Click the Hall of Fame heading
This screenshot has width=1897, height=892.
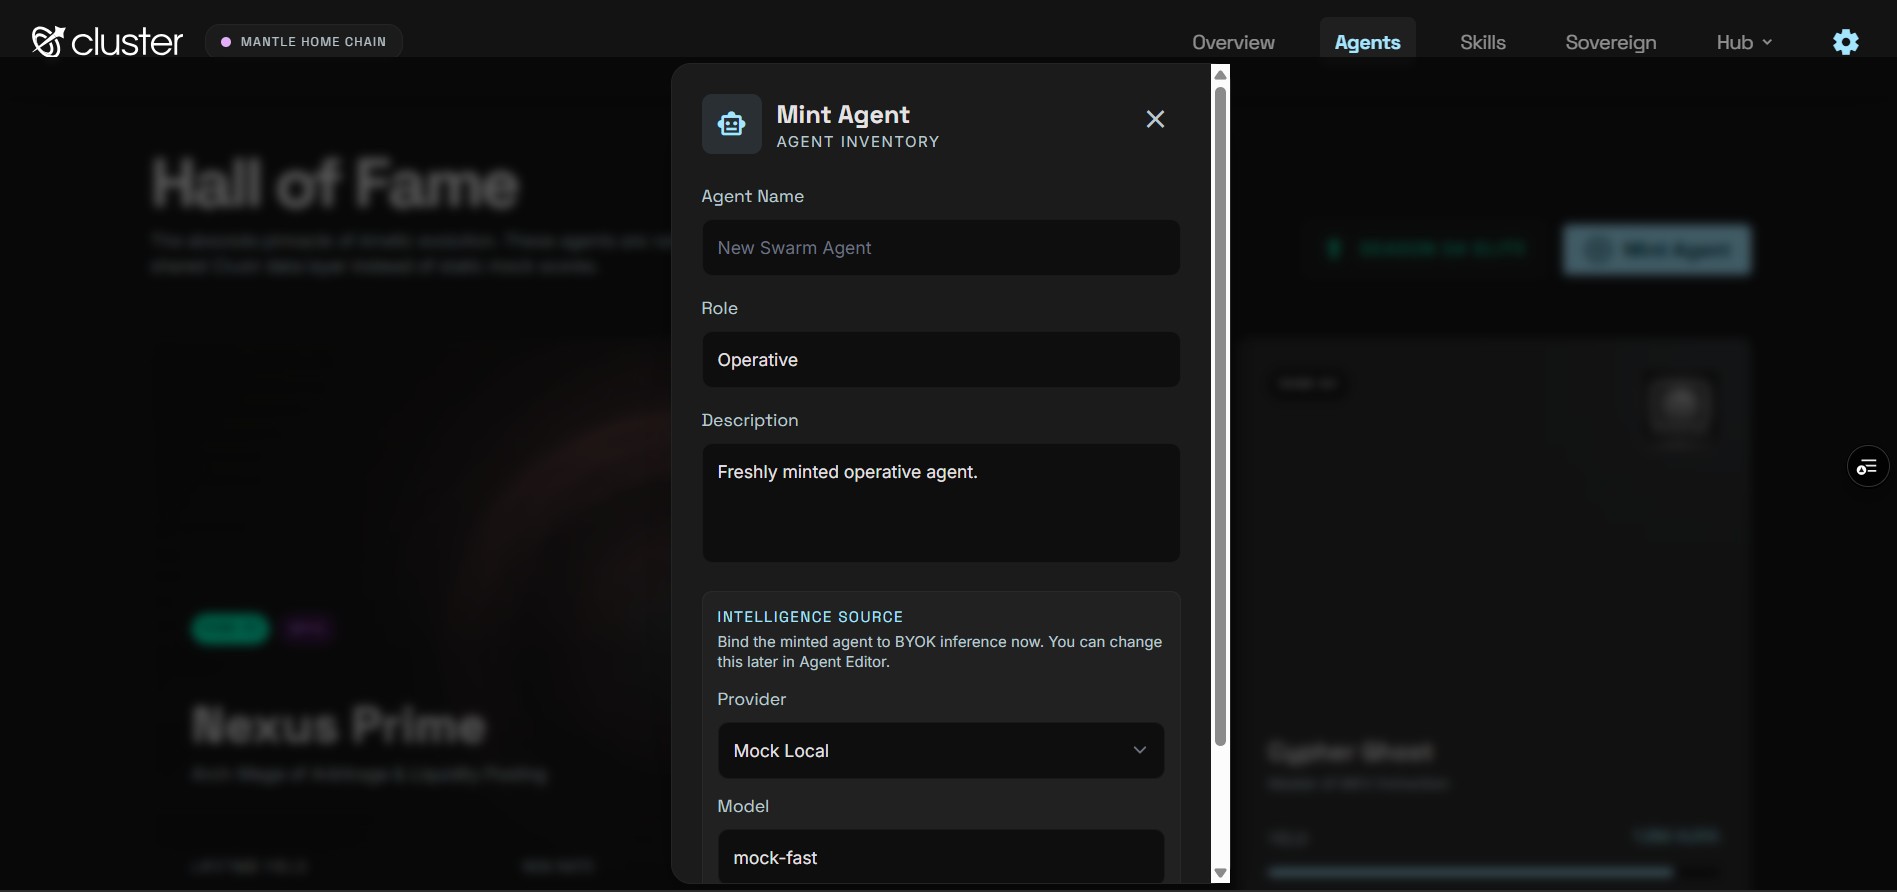(335, 184)
